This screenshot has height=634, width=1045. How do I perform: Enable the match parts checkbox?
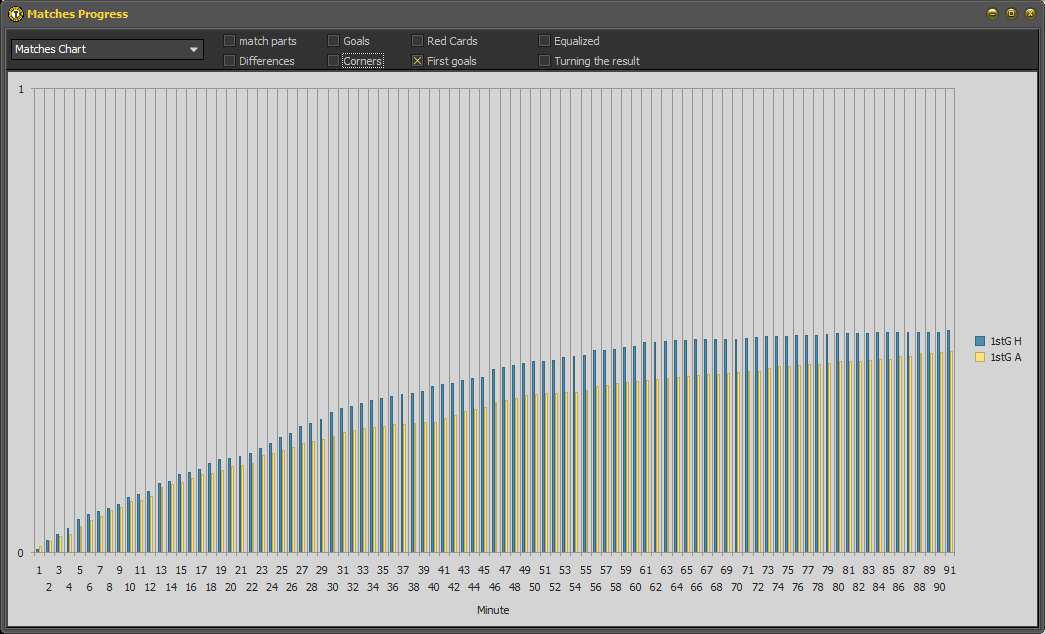coord(230,41)
